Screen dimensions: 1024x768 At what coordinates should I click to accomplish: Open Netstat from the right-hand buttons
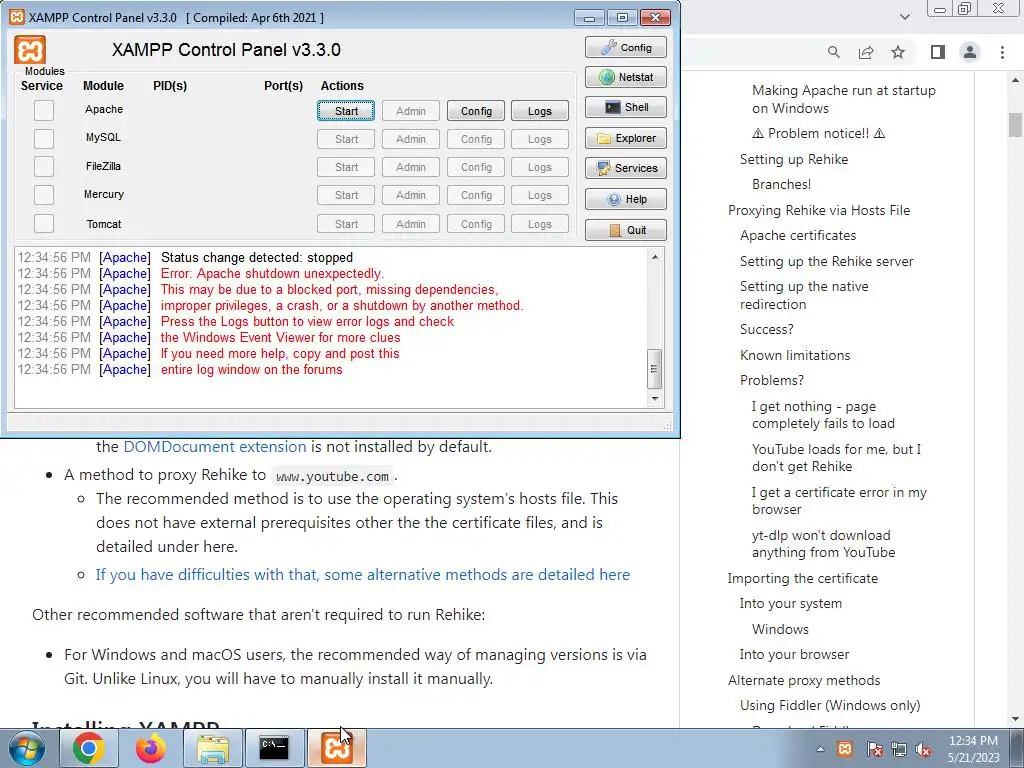click(x=626, y=77)
